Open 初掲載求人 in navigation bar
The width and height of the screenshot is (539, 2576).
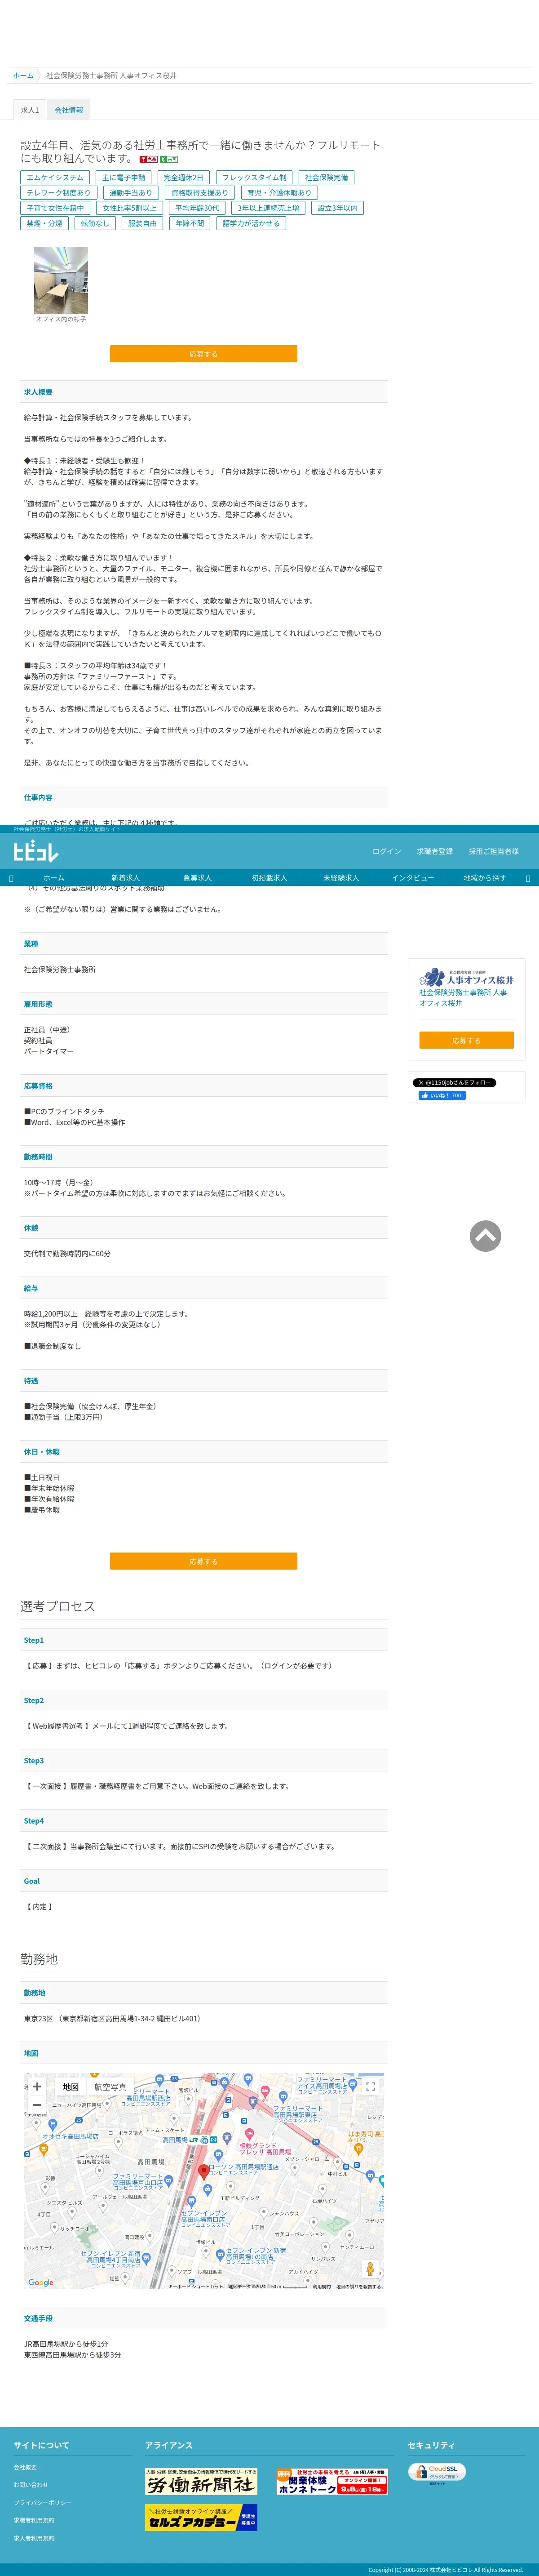coord(269,878)
